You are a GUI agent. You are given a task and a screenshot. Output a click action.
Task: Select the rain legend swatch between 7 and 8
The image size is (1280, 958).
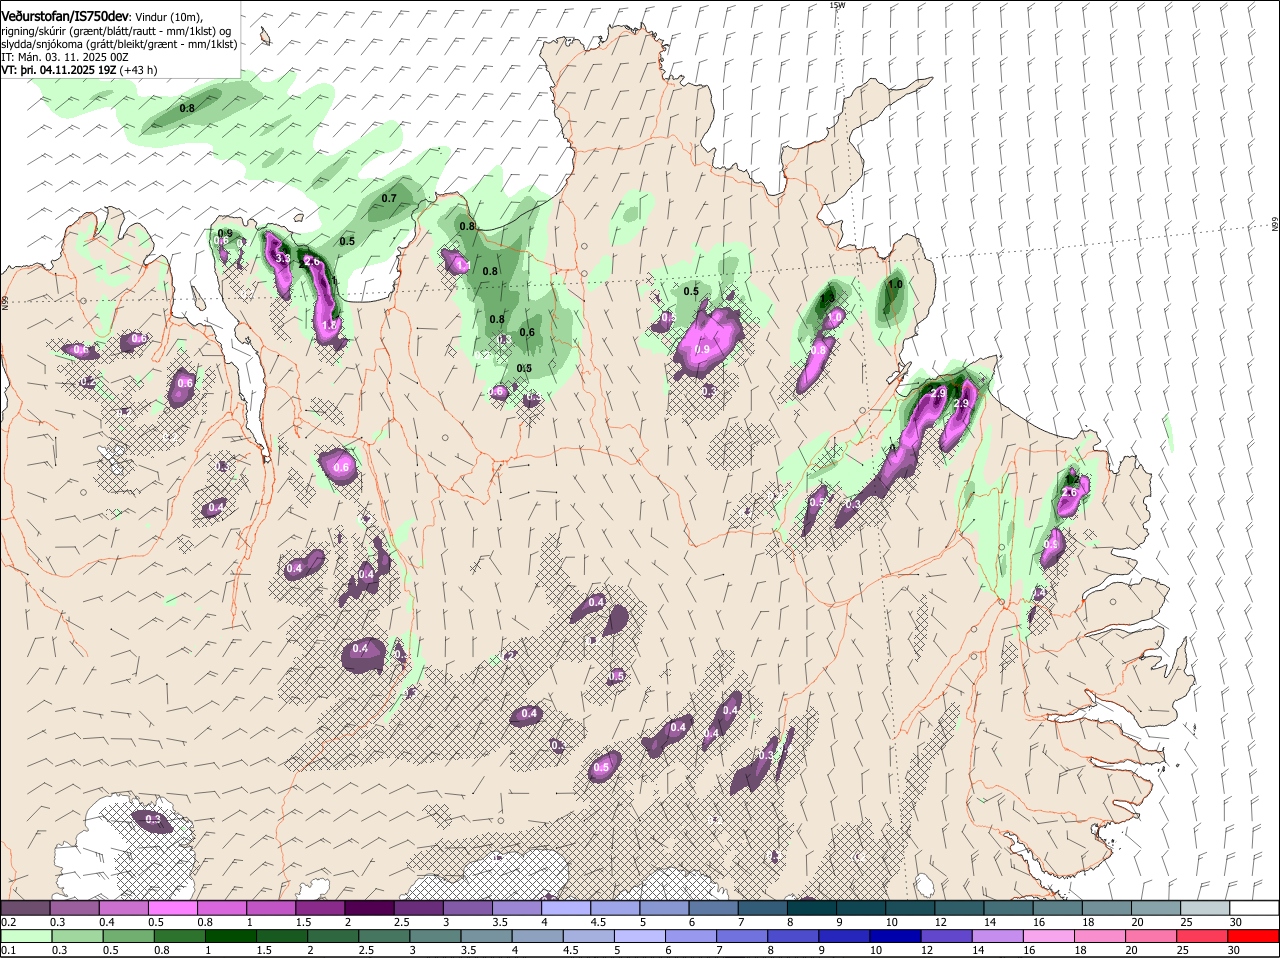[x=744, y=936]
